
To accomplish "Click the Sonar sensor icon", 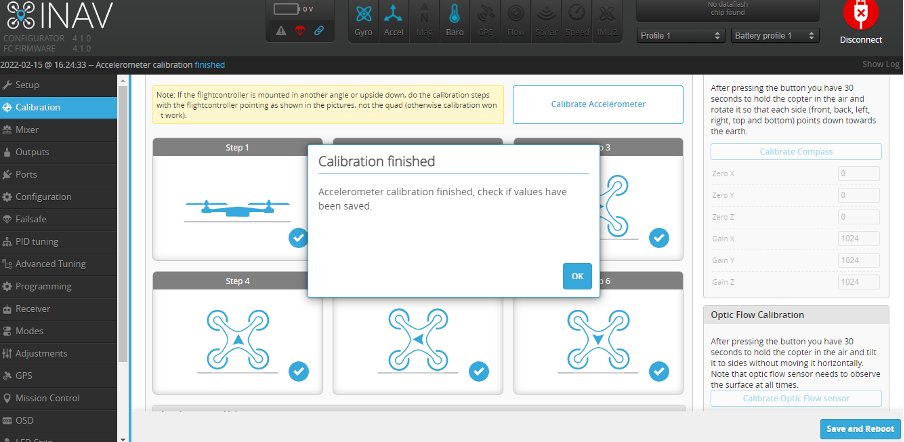I will click(x=546, y=20).
